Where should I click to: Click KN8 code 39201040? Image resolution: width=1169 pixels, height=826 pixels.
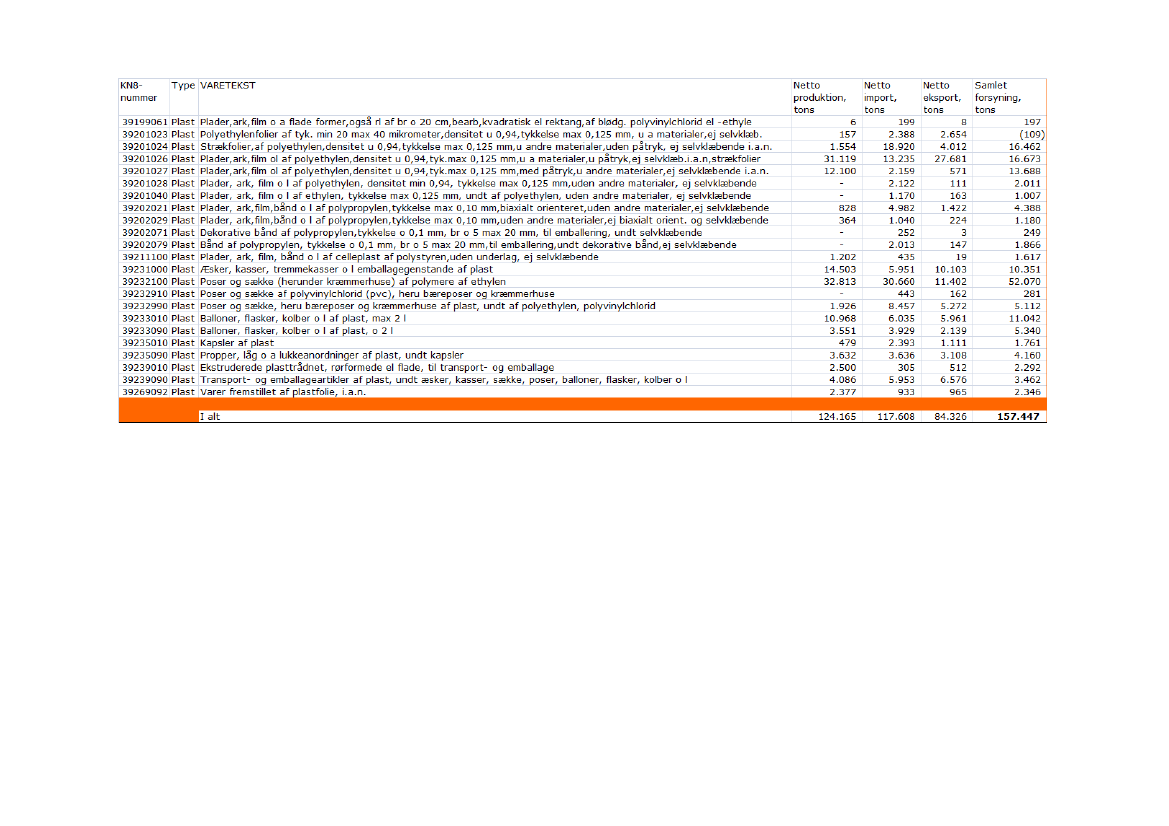(x=145, y=196)
